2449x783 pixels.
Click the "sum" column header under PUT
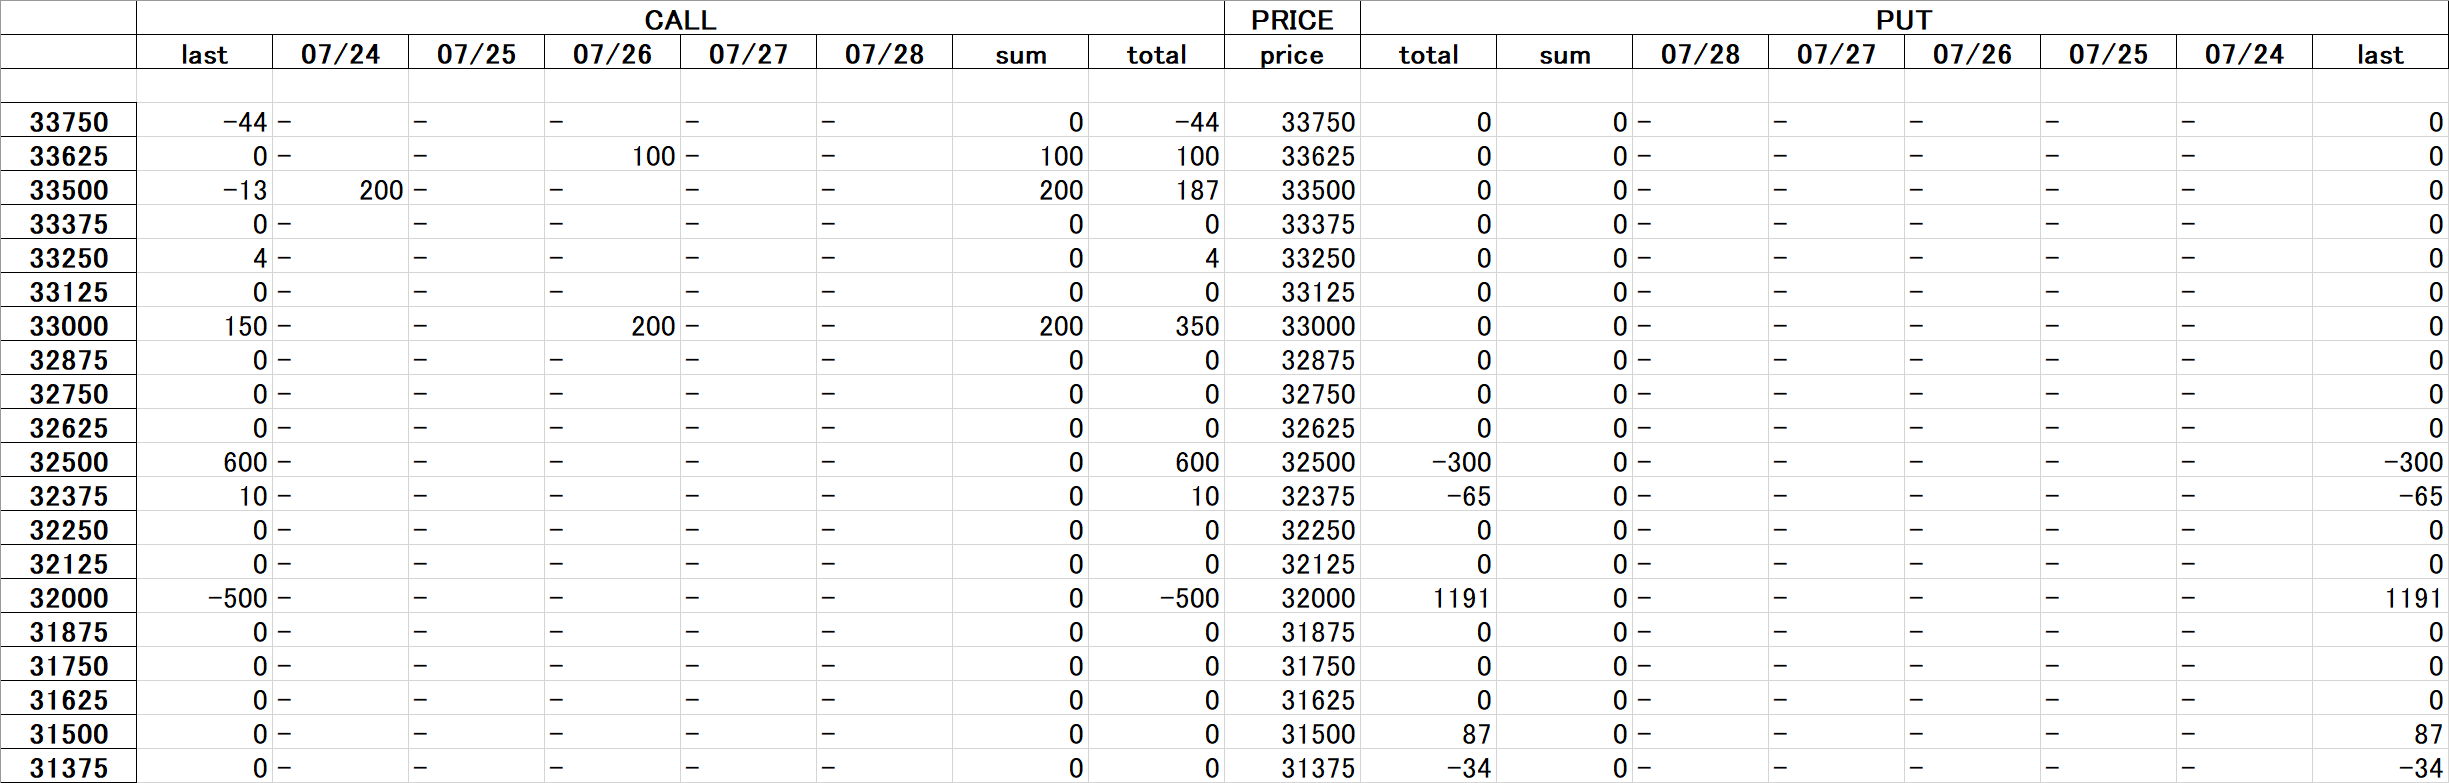pos(1564,54)
